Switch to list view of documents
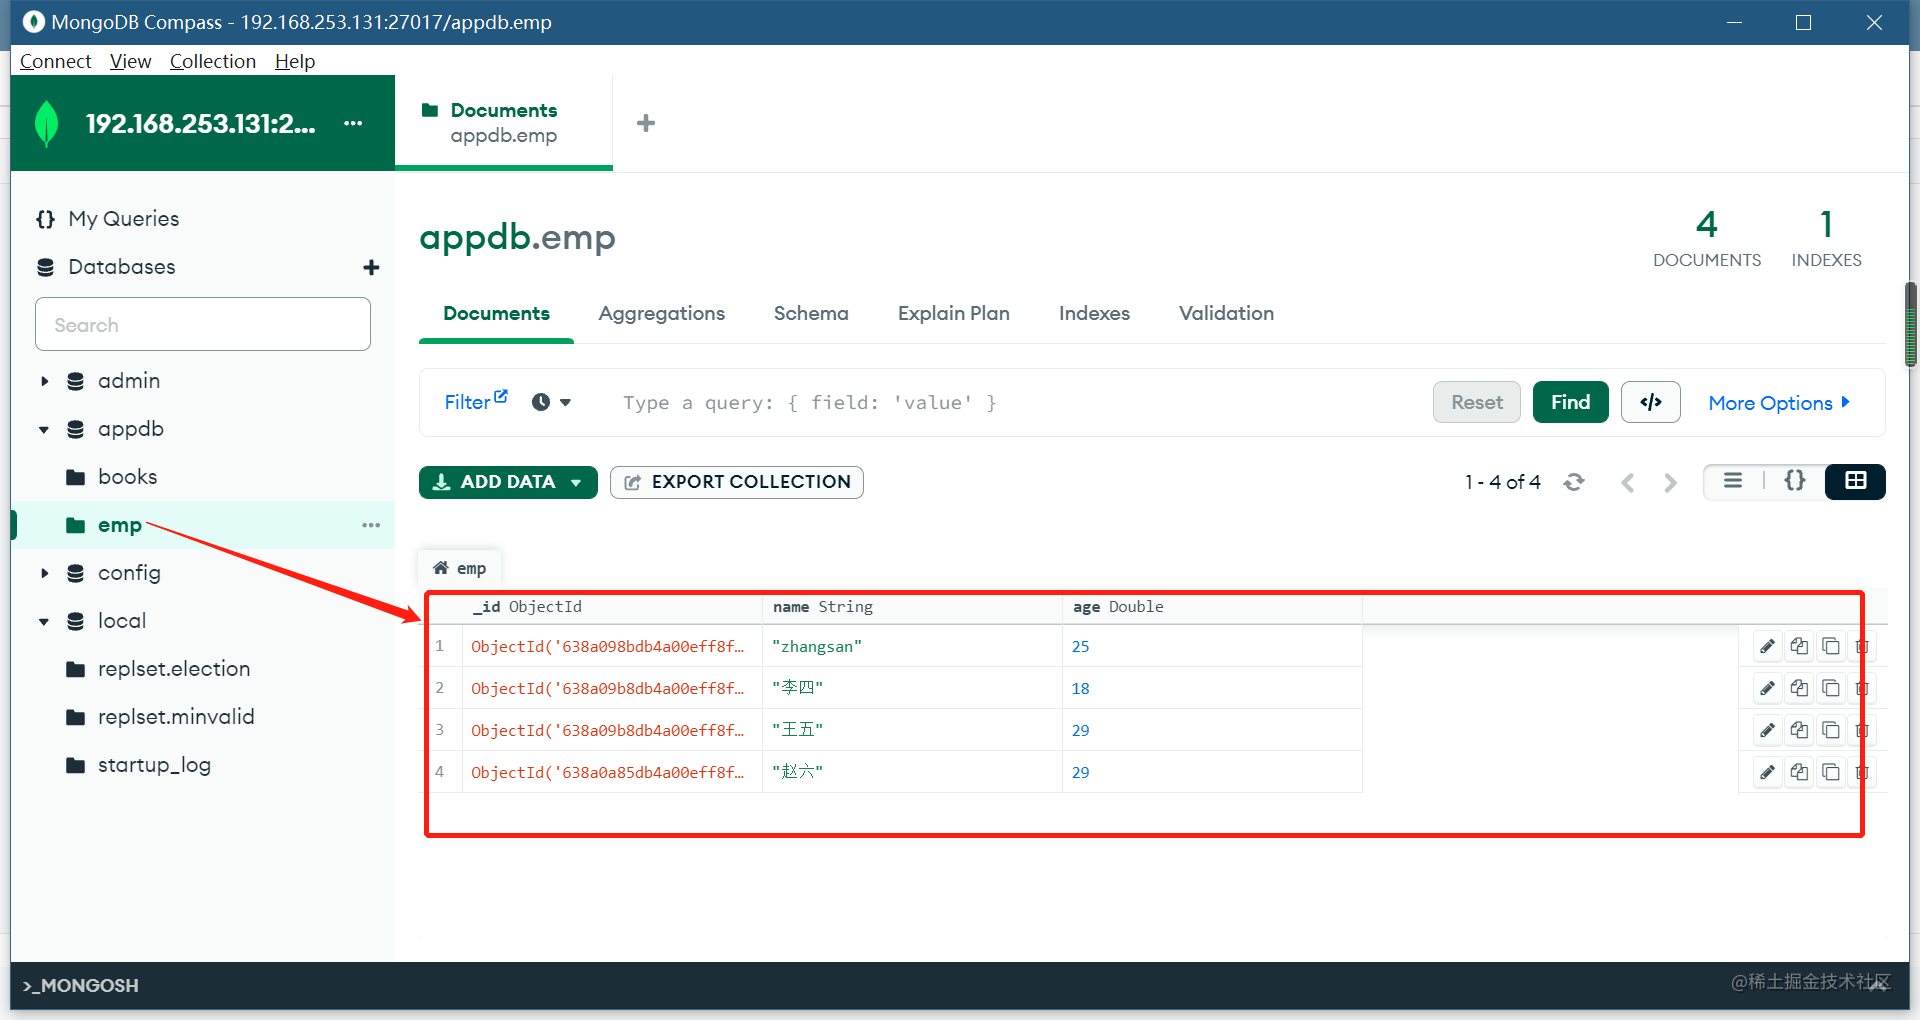This screenshot has height=1020, width=1920. coord(1733,481)
